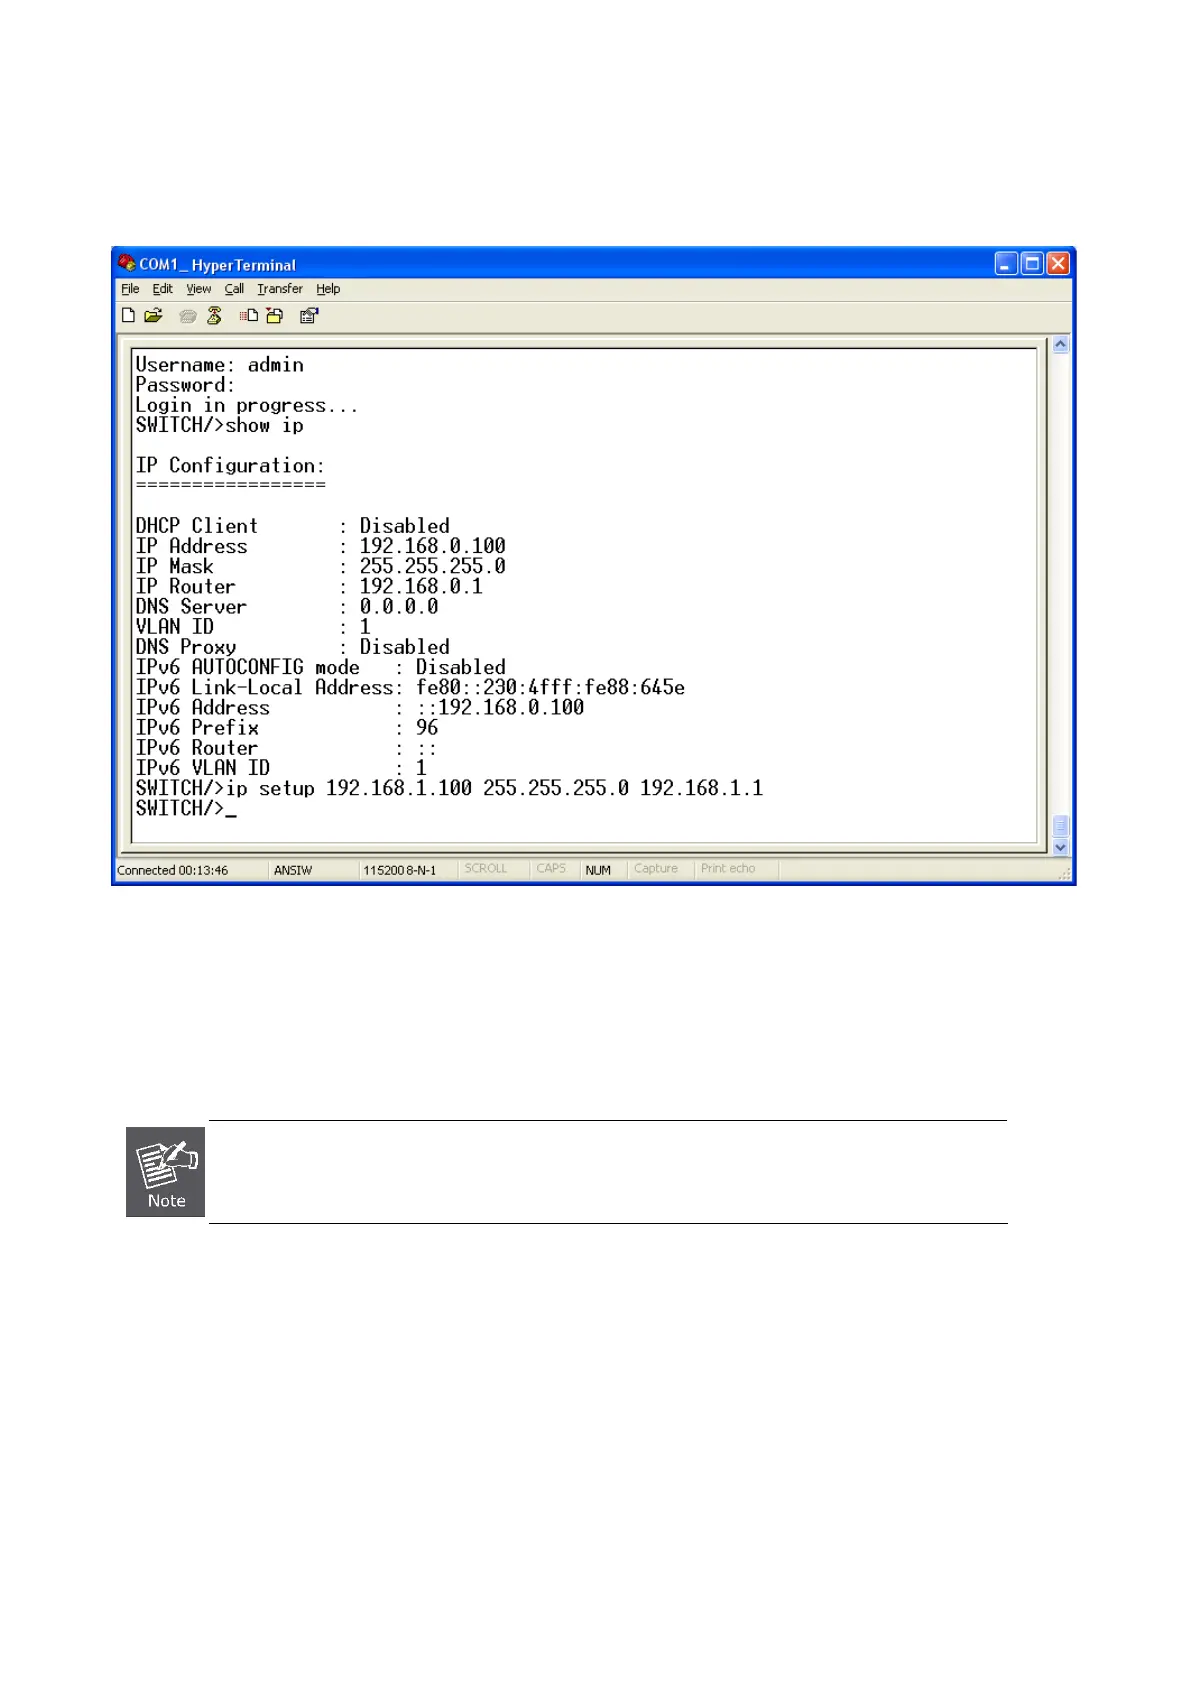This screenshot has width=1190, height=1684.
Task: Click the Note icon below the window
Action: (x=165, y=1172)
